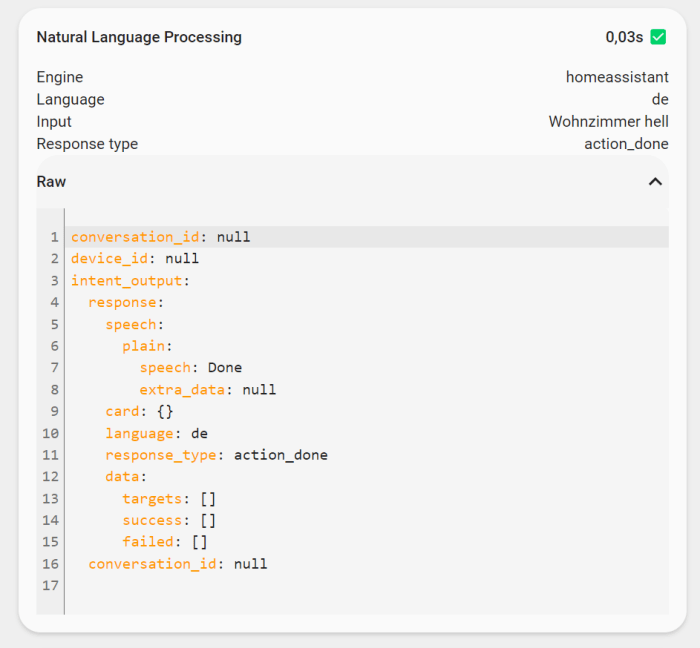
Task: Click the targets: [] code line
Action: 169,498
